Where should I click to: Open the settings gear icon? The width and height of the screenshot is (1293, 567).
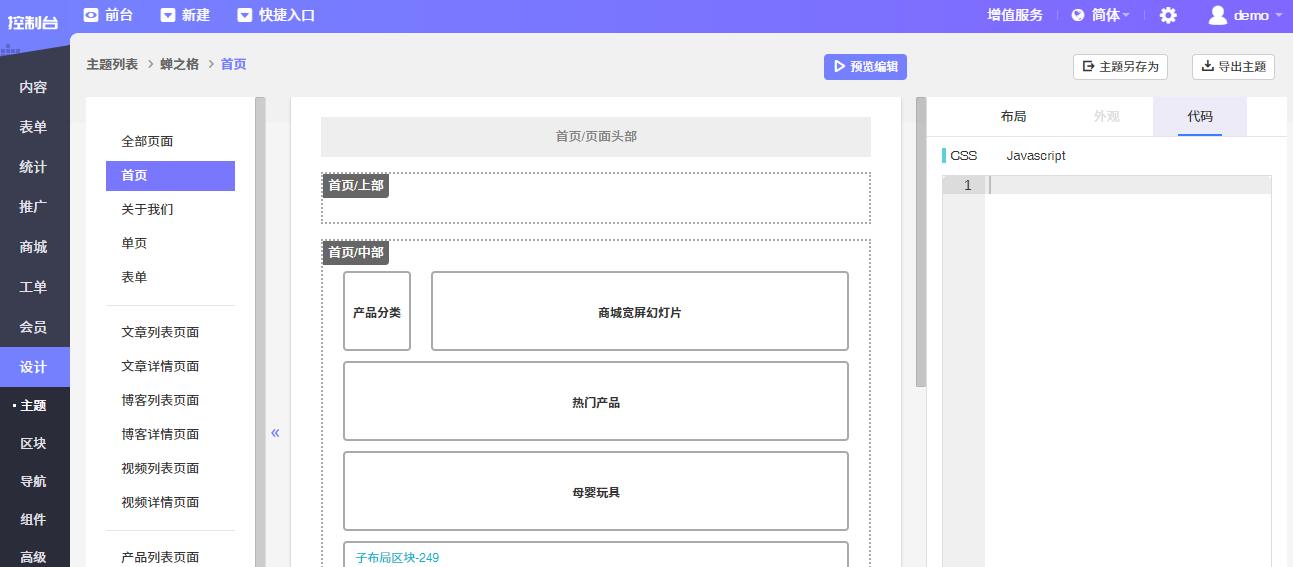coord(1168,15)
